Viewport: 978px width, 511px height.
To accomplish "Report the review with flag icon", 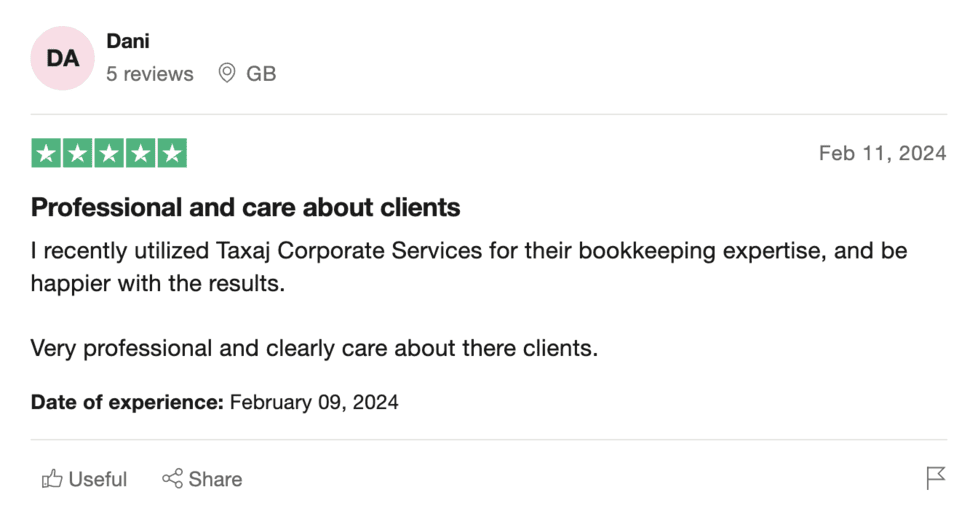I will [936, 478].
